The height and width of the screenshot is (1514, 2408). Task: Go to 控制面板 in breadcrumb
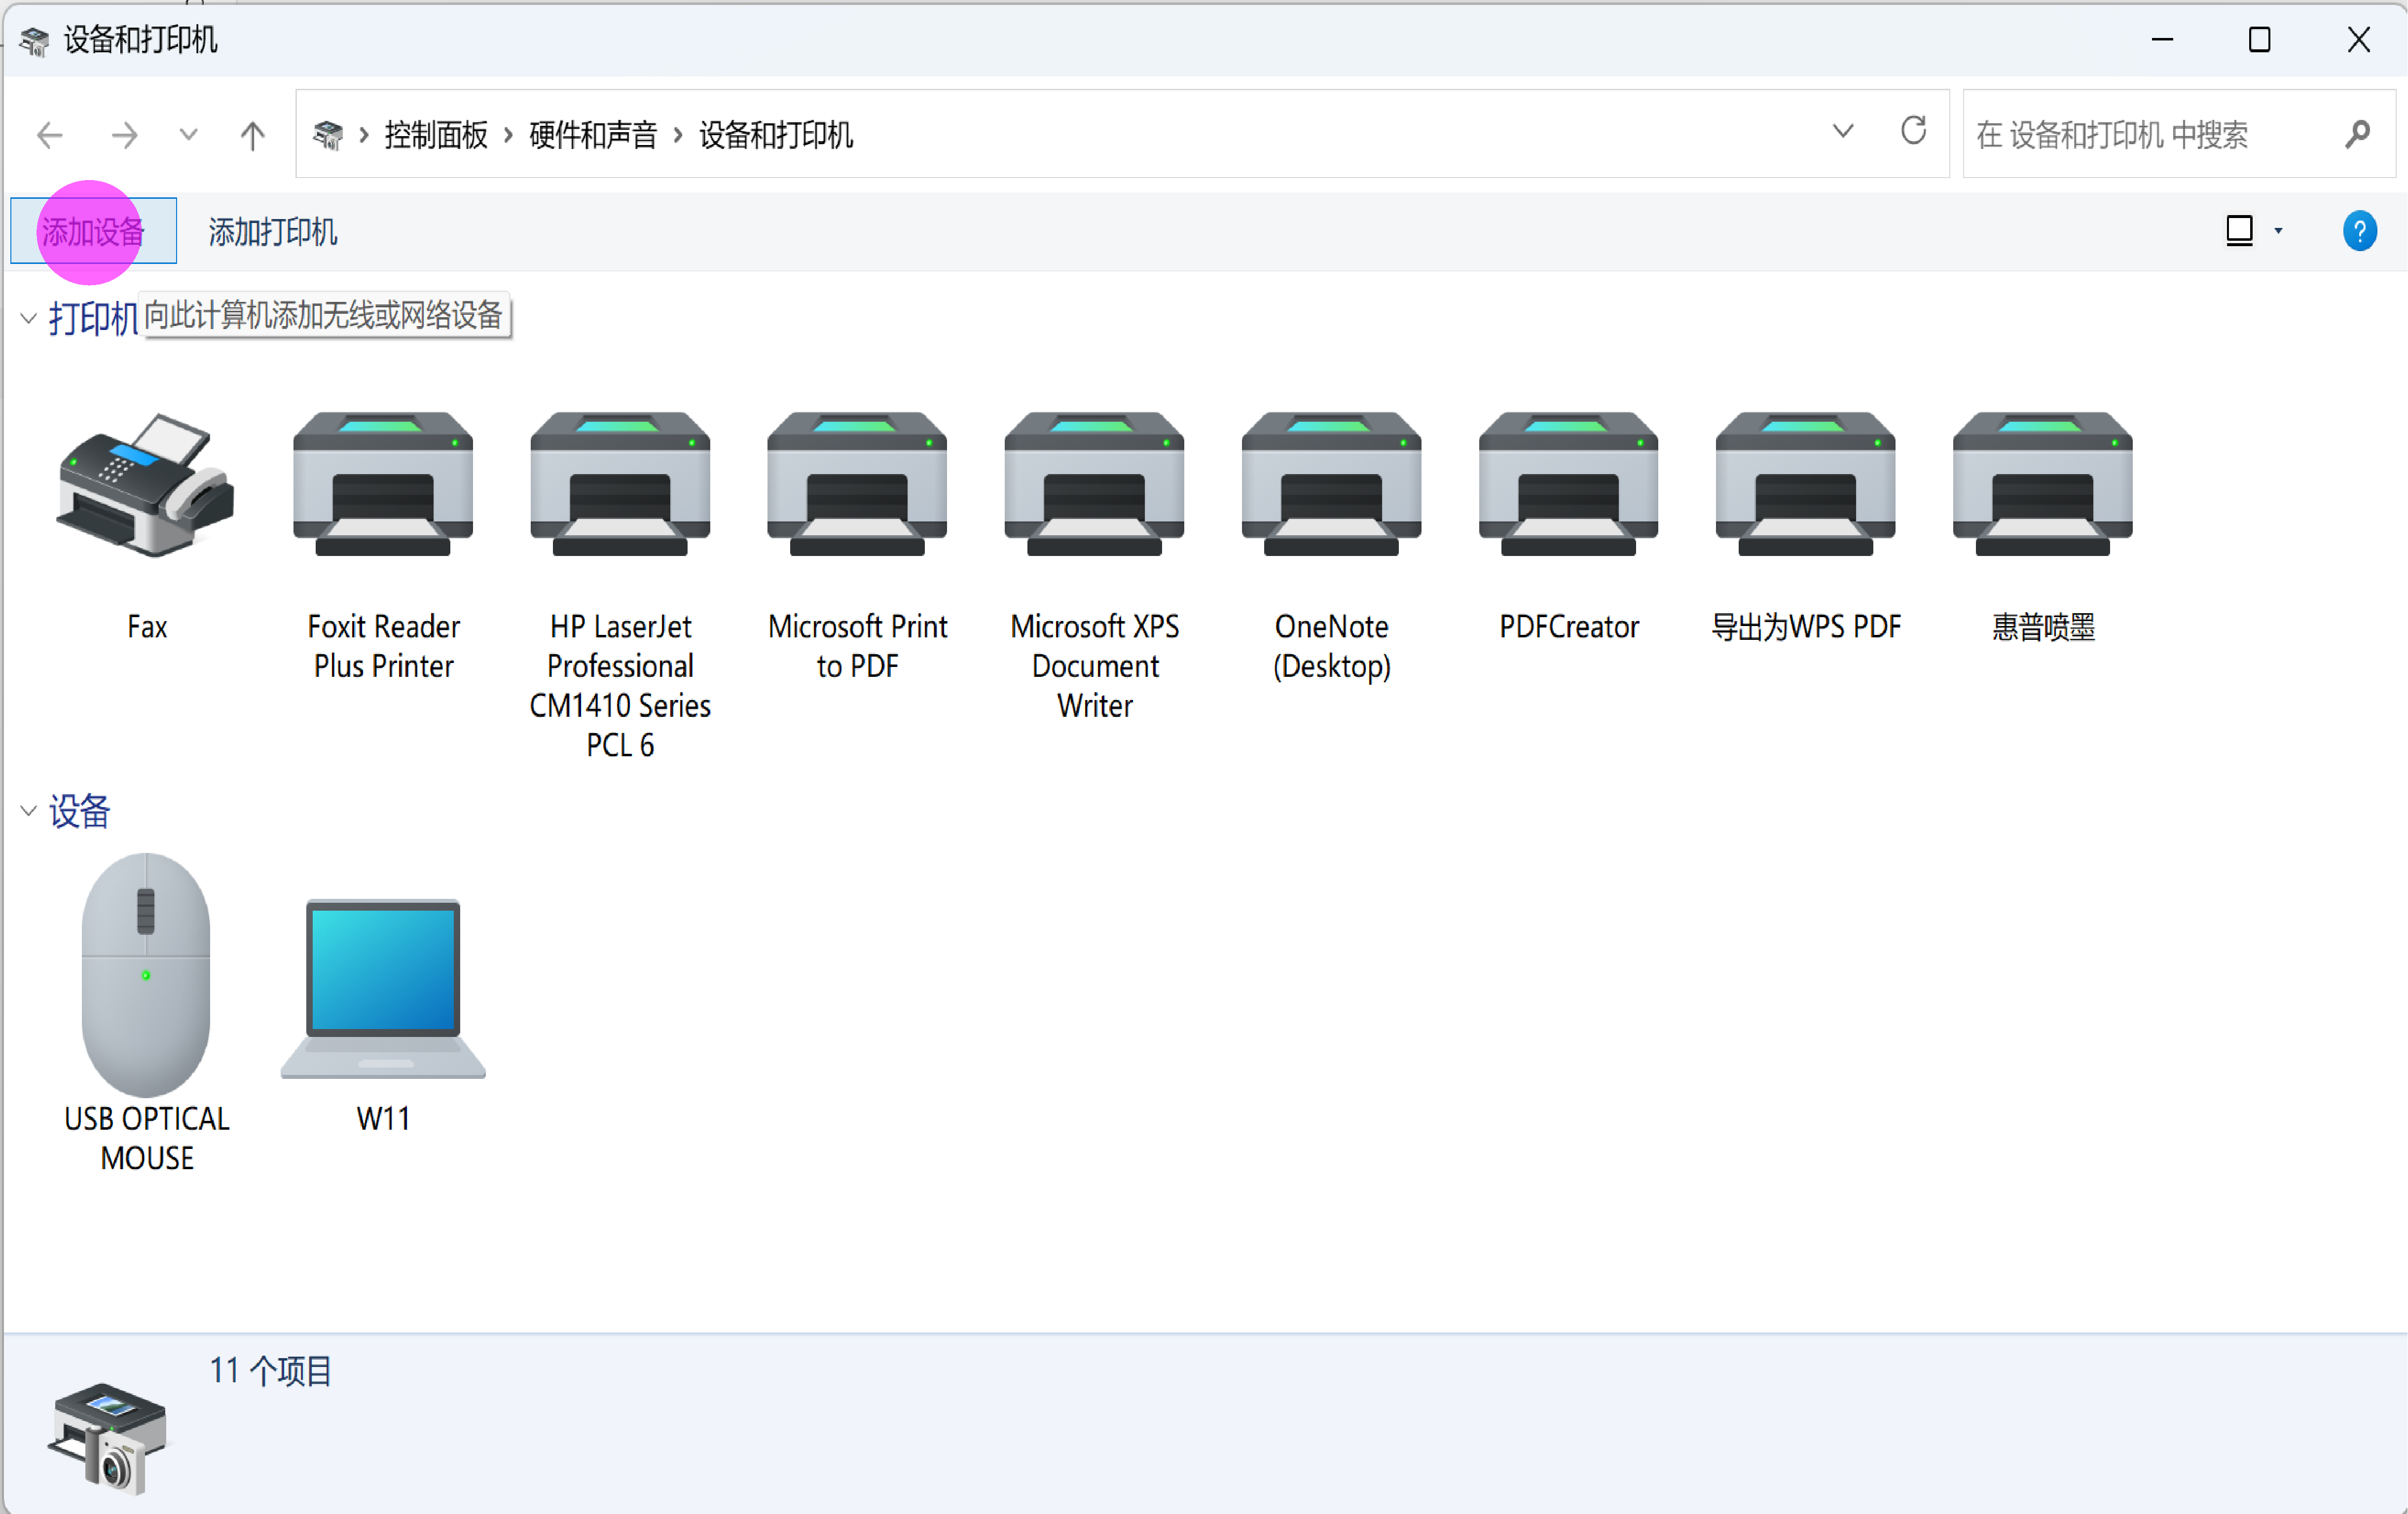[436, 135]
